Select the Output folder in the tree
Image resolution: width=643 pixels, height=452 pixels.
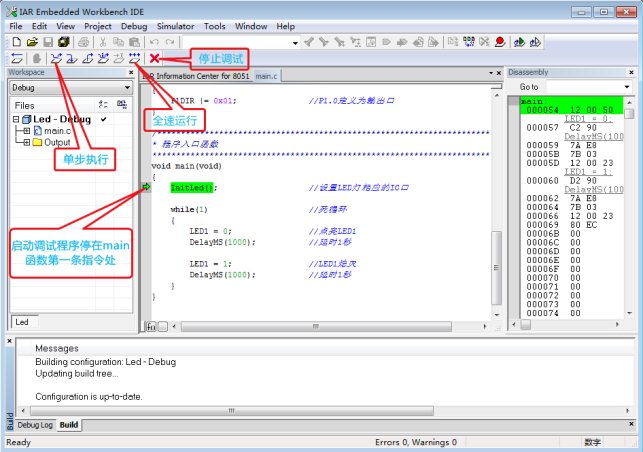[x=57, y=142]
